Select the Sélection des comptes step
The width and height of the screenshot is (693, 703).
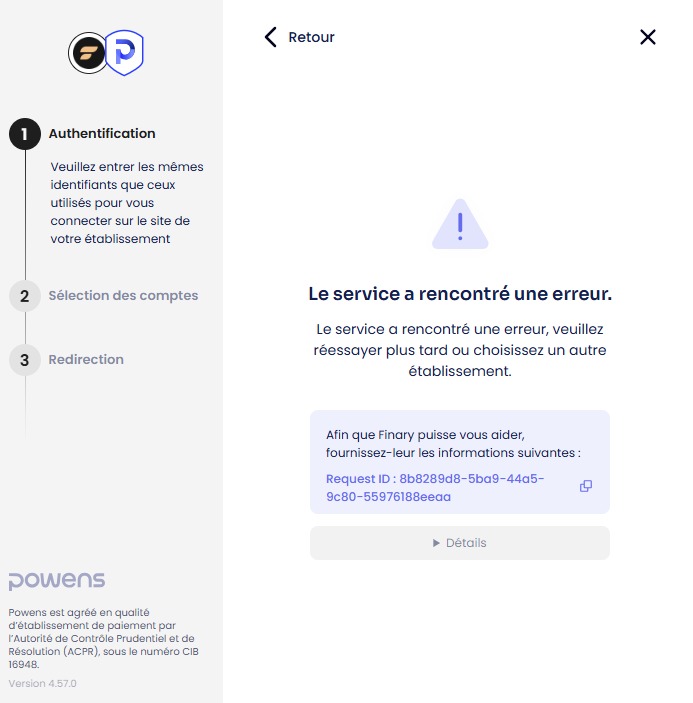pyautogui.click(x=123, y=296)
